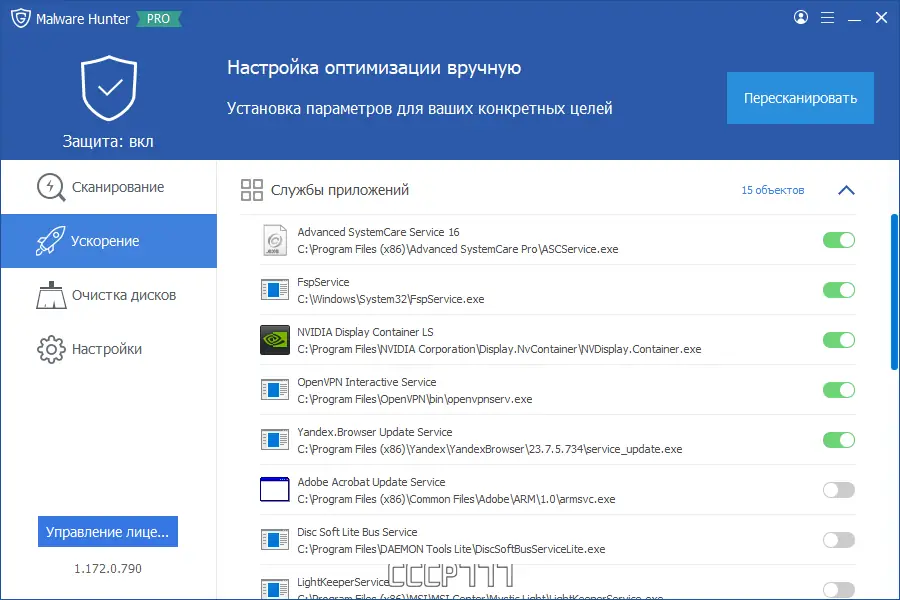Click the Службы приложений grid icon
This screenshot has width=900, height=600.
point(251,190)
